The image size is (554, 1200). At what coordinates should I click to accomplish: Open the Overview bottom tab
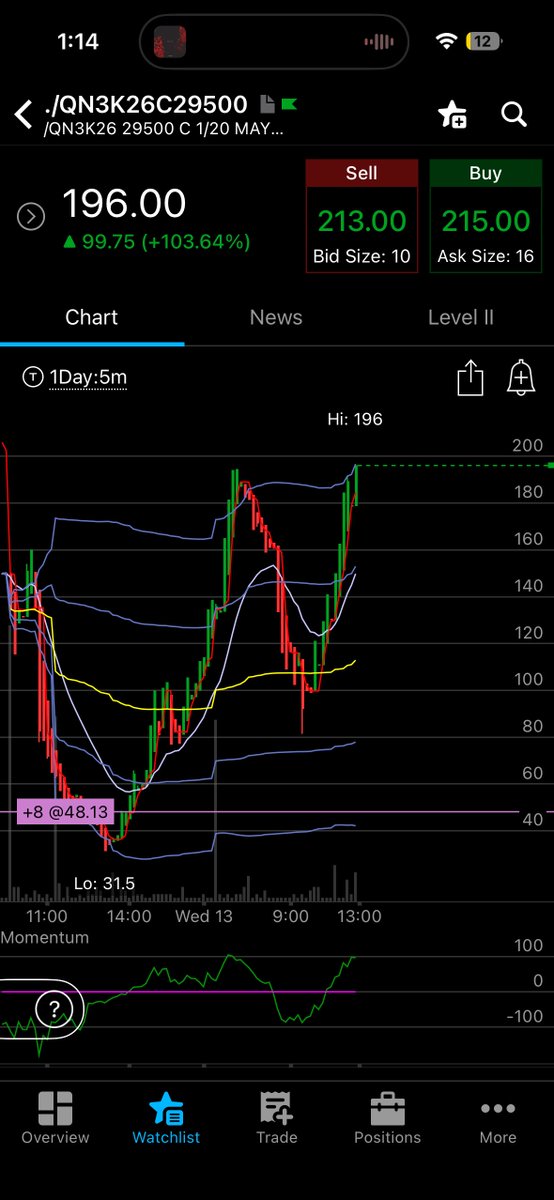point(55,1117)
